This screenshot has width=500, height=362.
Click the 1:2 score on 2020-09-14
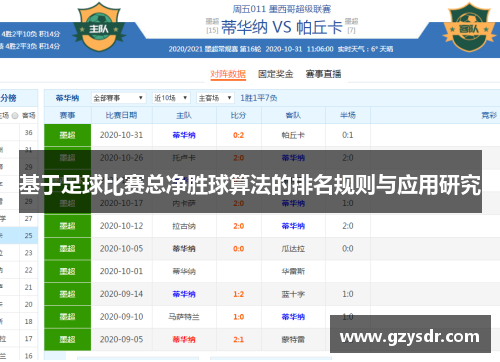click(239, 294)
